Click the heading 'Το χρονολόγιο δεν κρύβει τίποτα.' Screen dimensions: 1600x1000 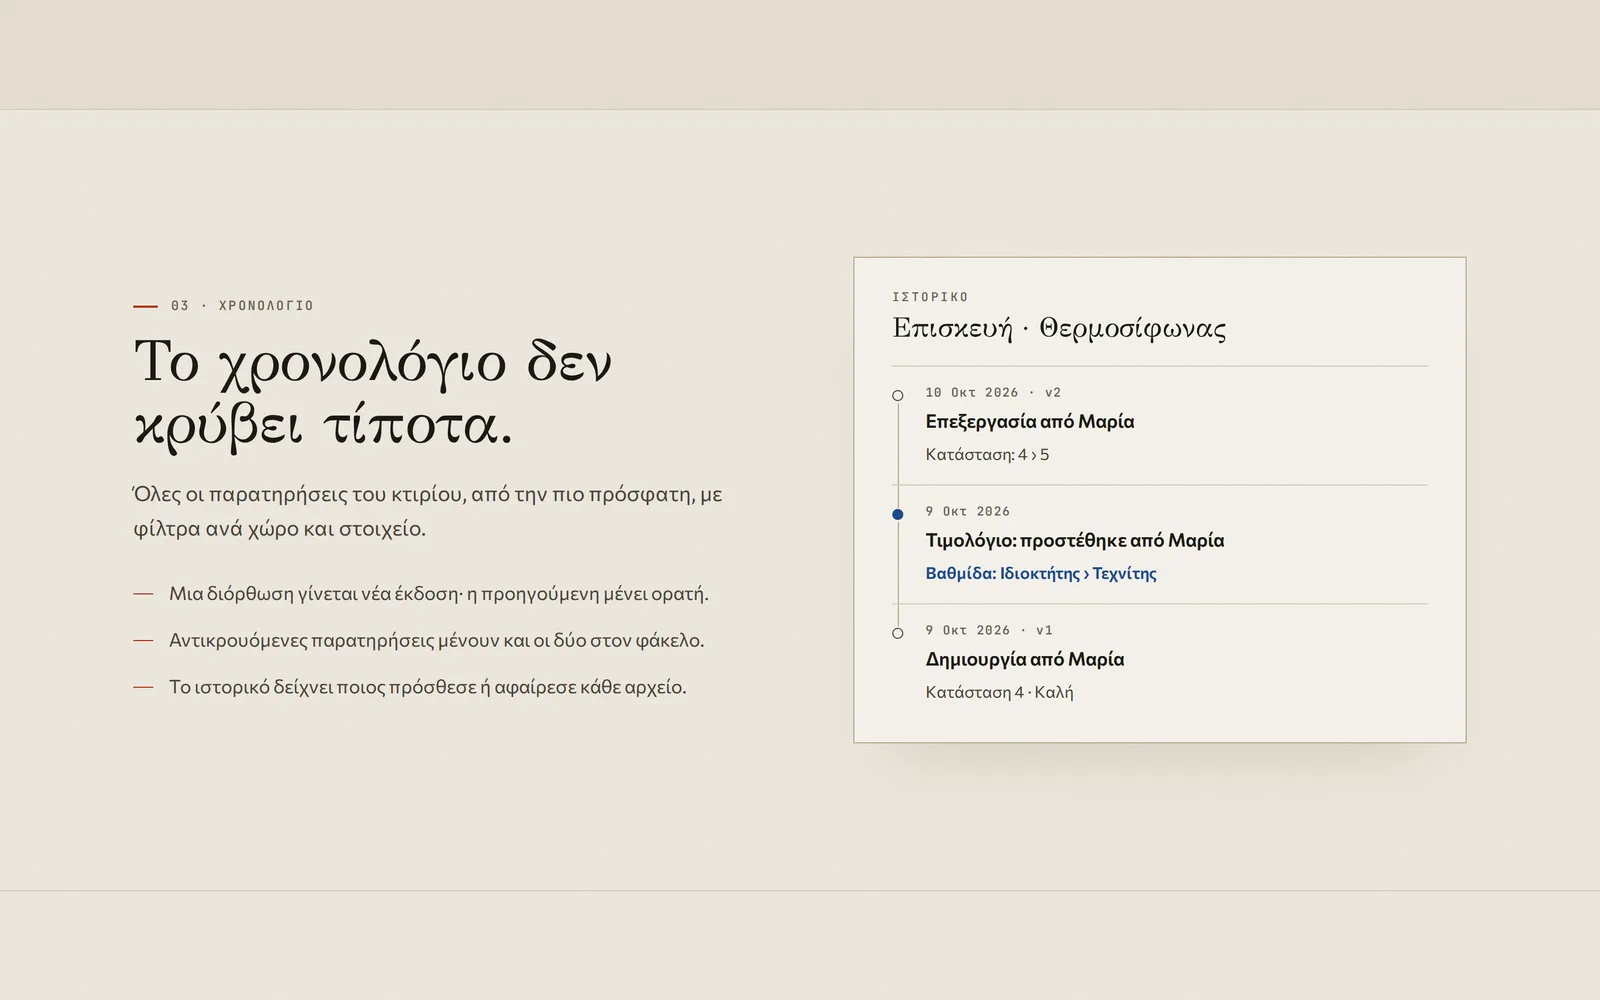coord(373,394)
